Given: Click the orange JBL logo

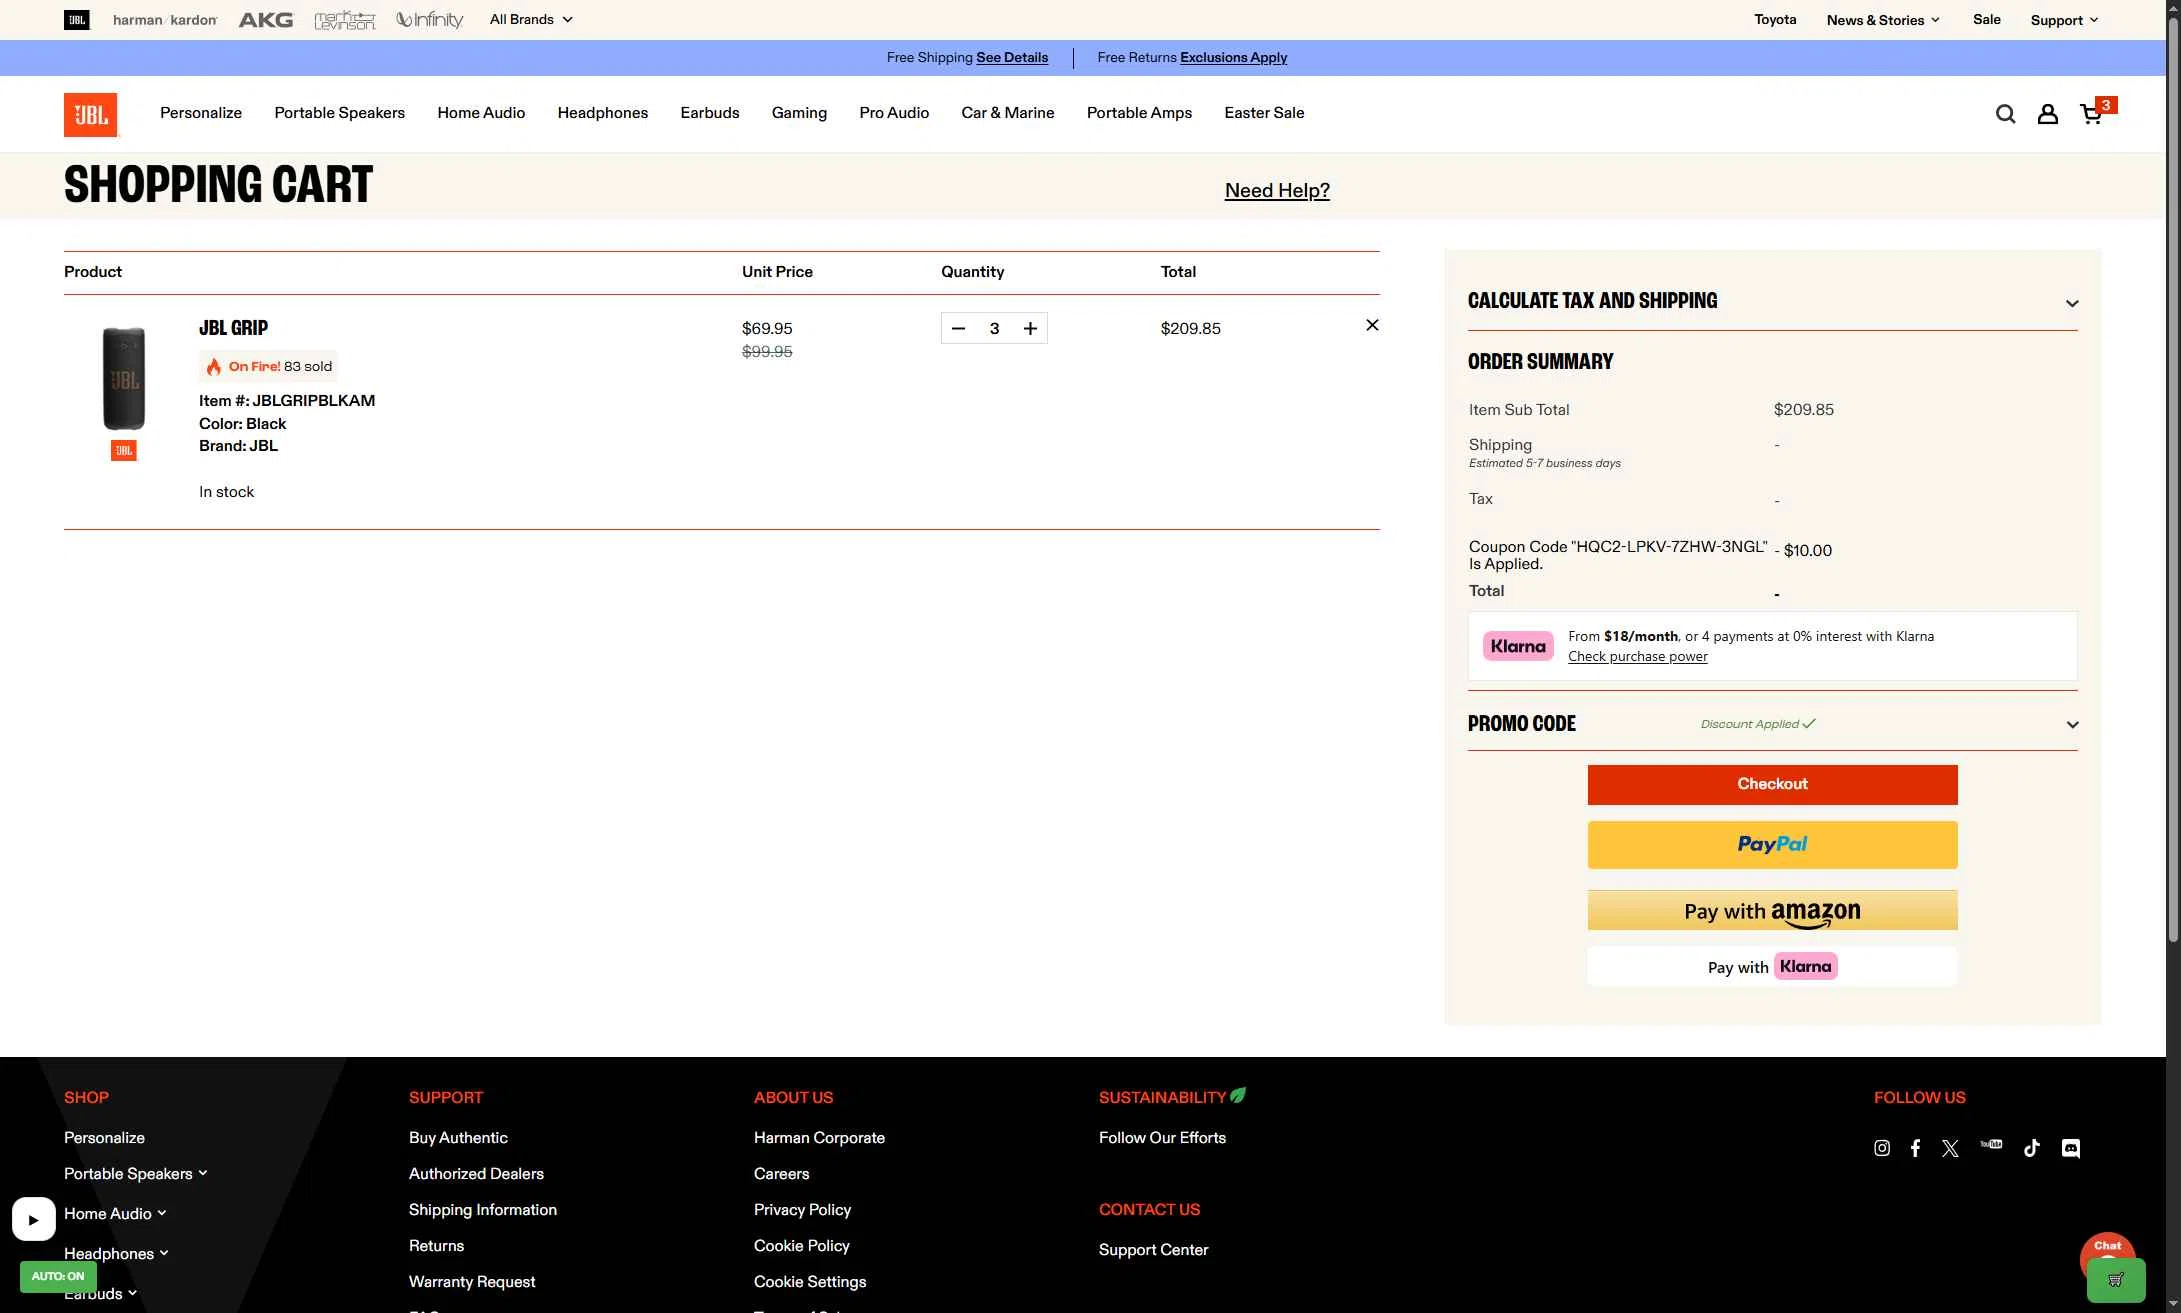Looking at the screenshot, I should click(91, 114).
